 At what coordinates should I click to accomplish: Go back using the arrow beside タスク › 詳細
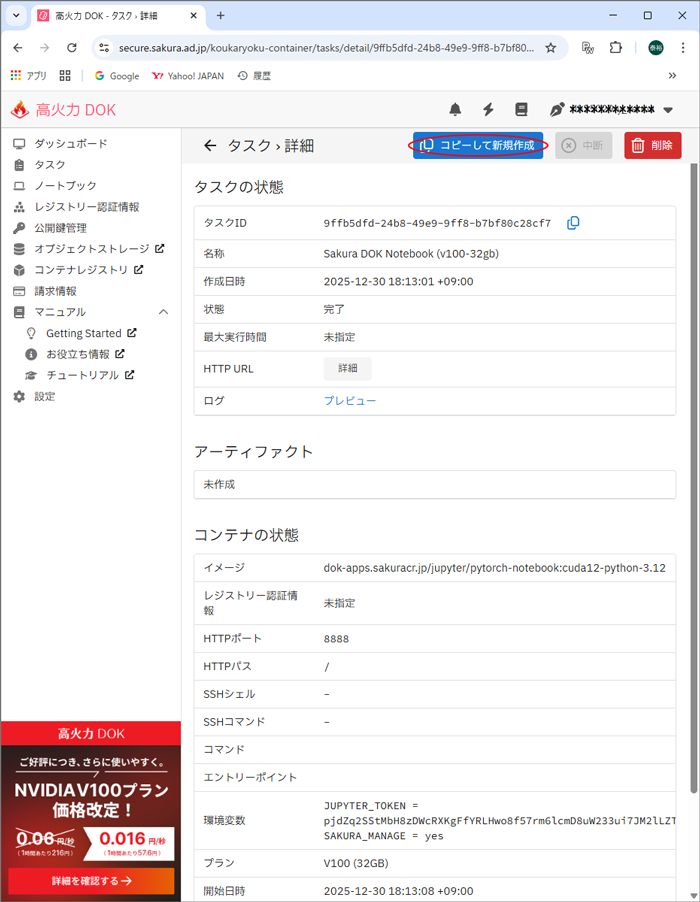pos(210,146)
